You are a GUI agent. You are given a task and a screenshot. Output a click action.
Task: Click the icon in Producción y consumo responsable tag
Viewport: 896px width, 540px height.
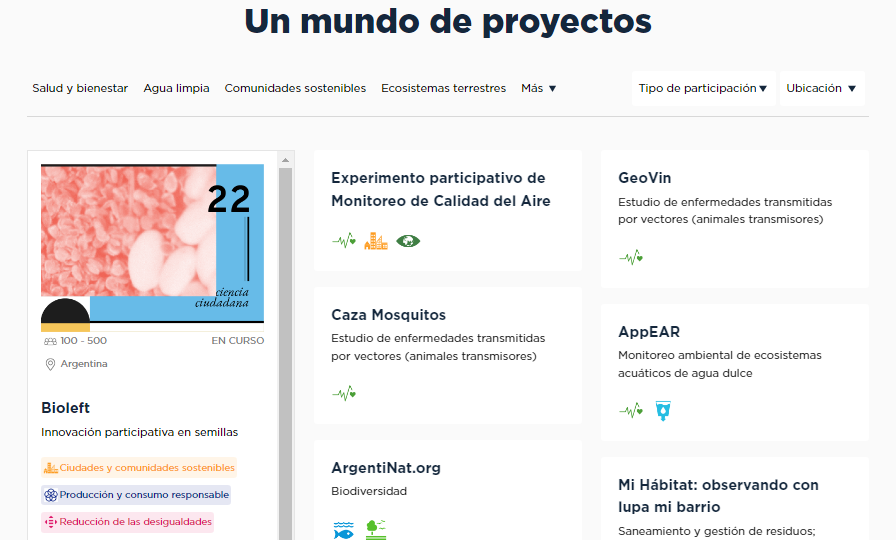tap(51, 495)
